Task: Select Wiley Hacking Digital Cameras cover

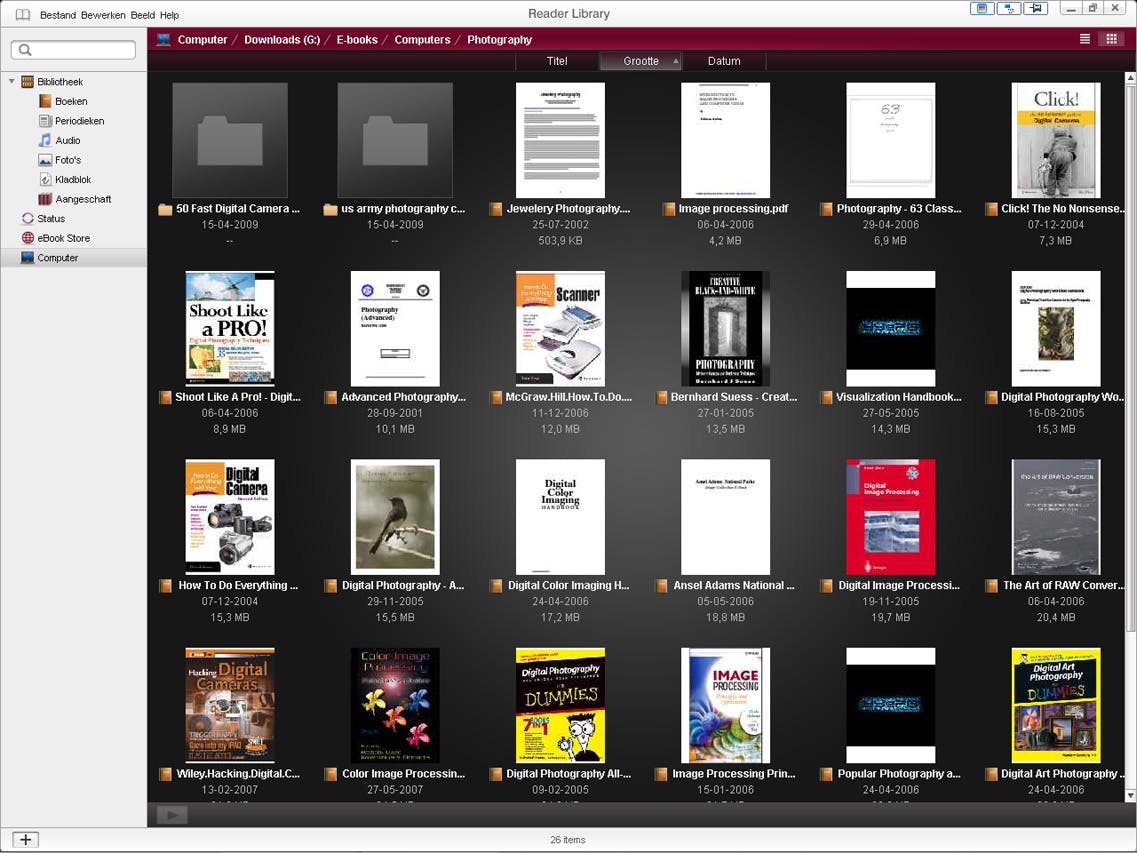Action: [x=230, y=706]
